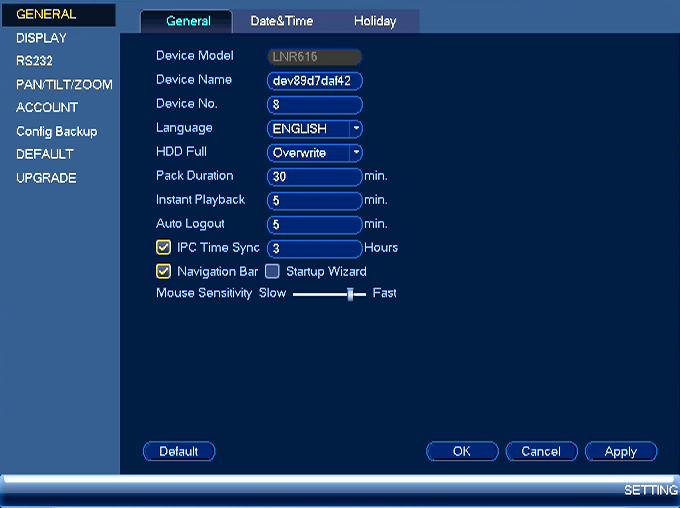Click the Instant Playback minutes field
The height and width of the screenshot is (508, 680).
point(314,200)
